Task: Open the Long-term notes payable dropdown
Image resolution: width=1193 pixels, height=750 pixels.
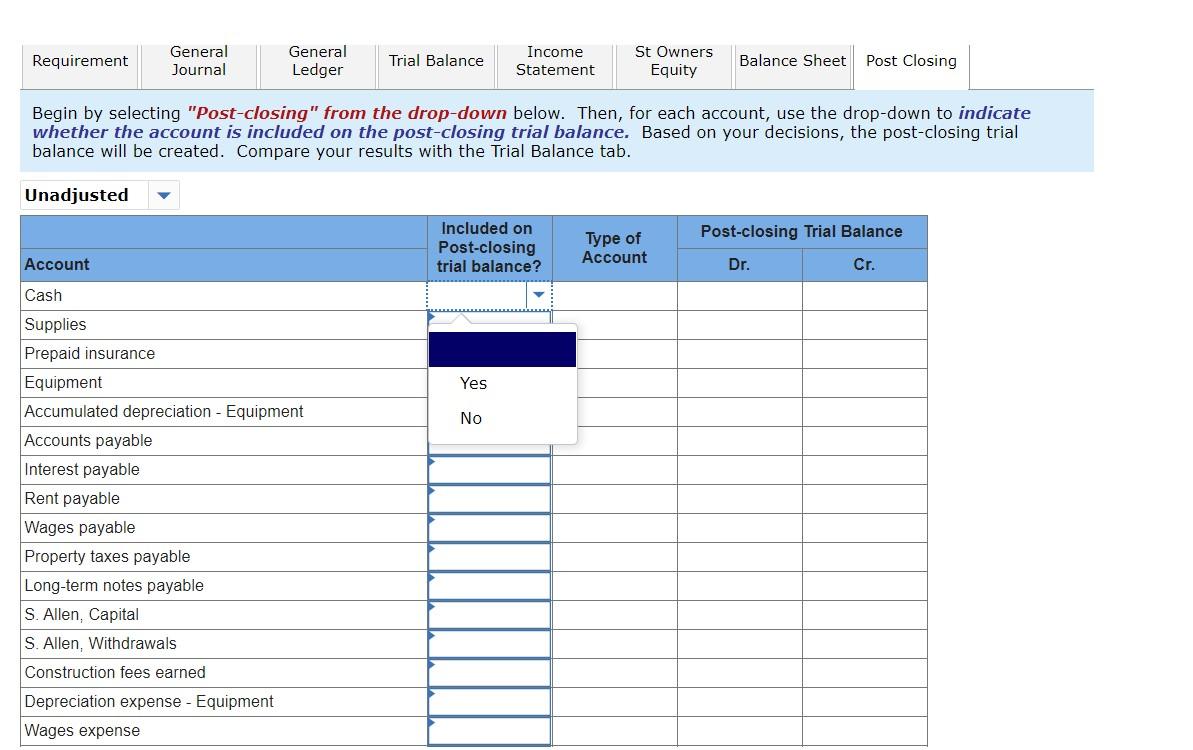Action: click(x=489, y=585)
